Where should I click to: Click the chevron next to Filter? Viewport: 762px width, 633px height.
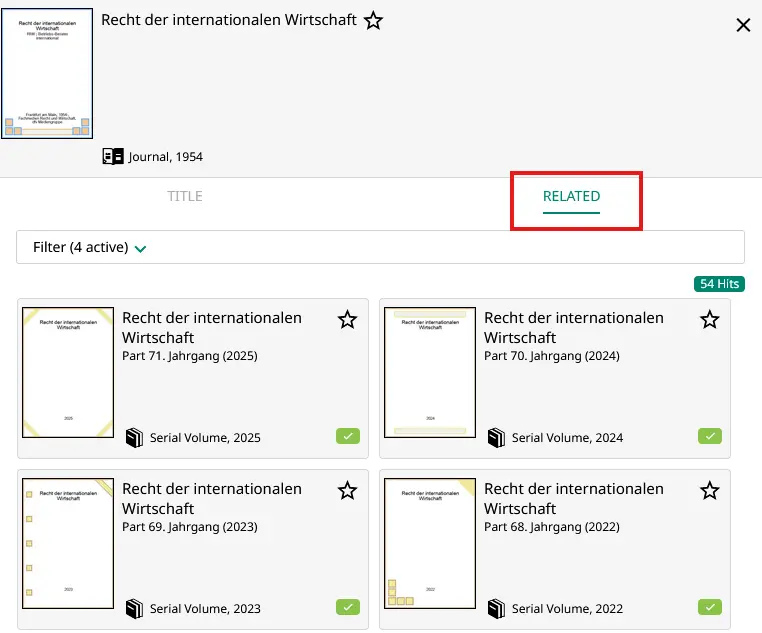pos(140,249)
